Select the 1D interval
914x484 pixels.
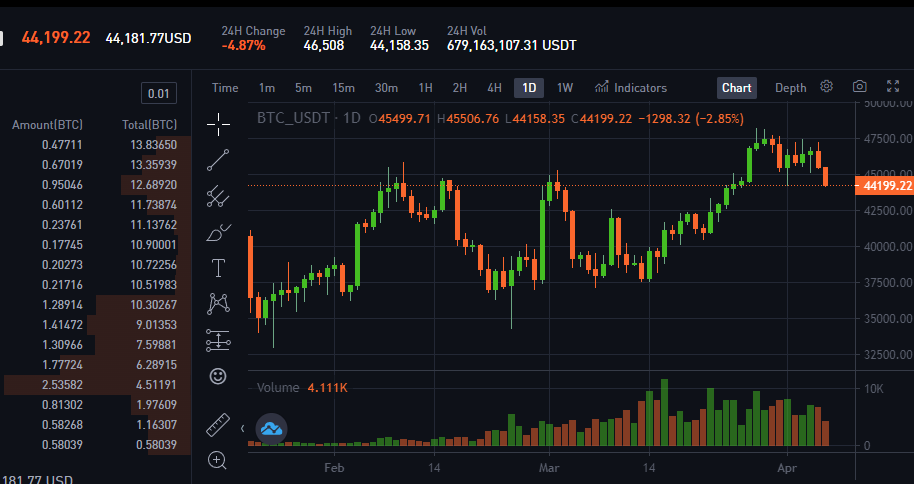coord(529,88)
